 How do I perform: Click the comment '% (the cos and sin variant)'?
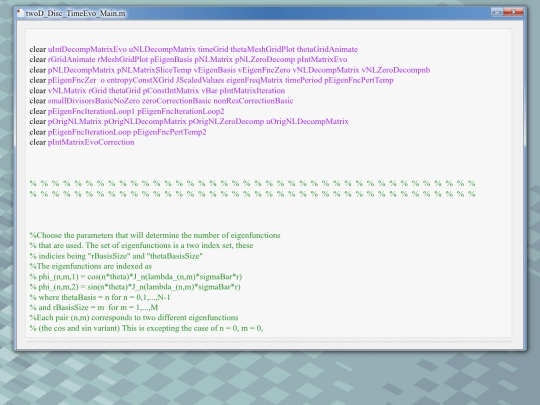[x=146, y=328]
